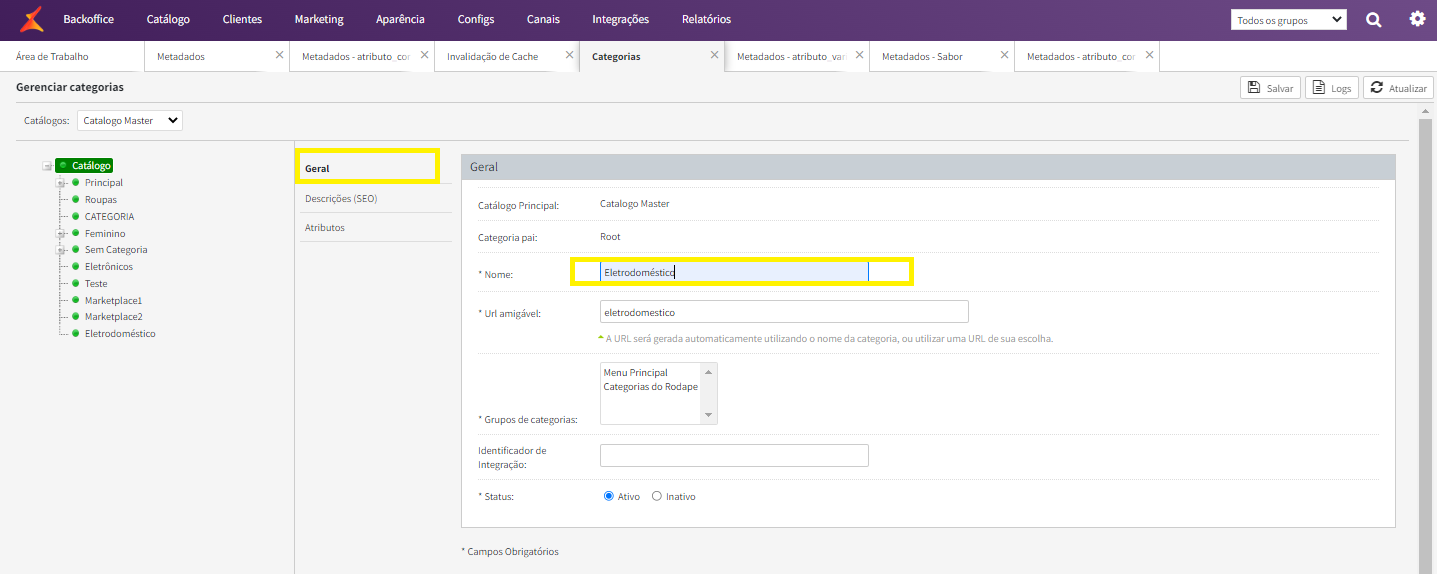Viewport: 1437px width, 574px height.
Task: Open the Logs button
Action: pos(1332,88)
